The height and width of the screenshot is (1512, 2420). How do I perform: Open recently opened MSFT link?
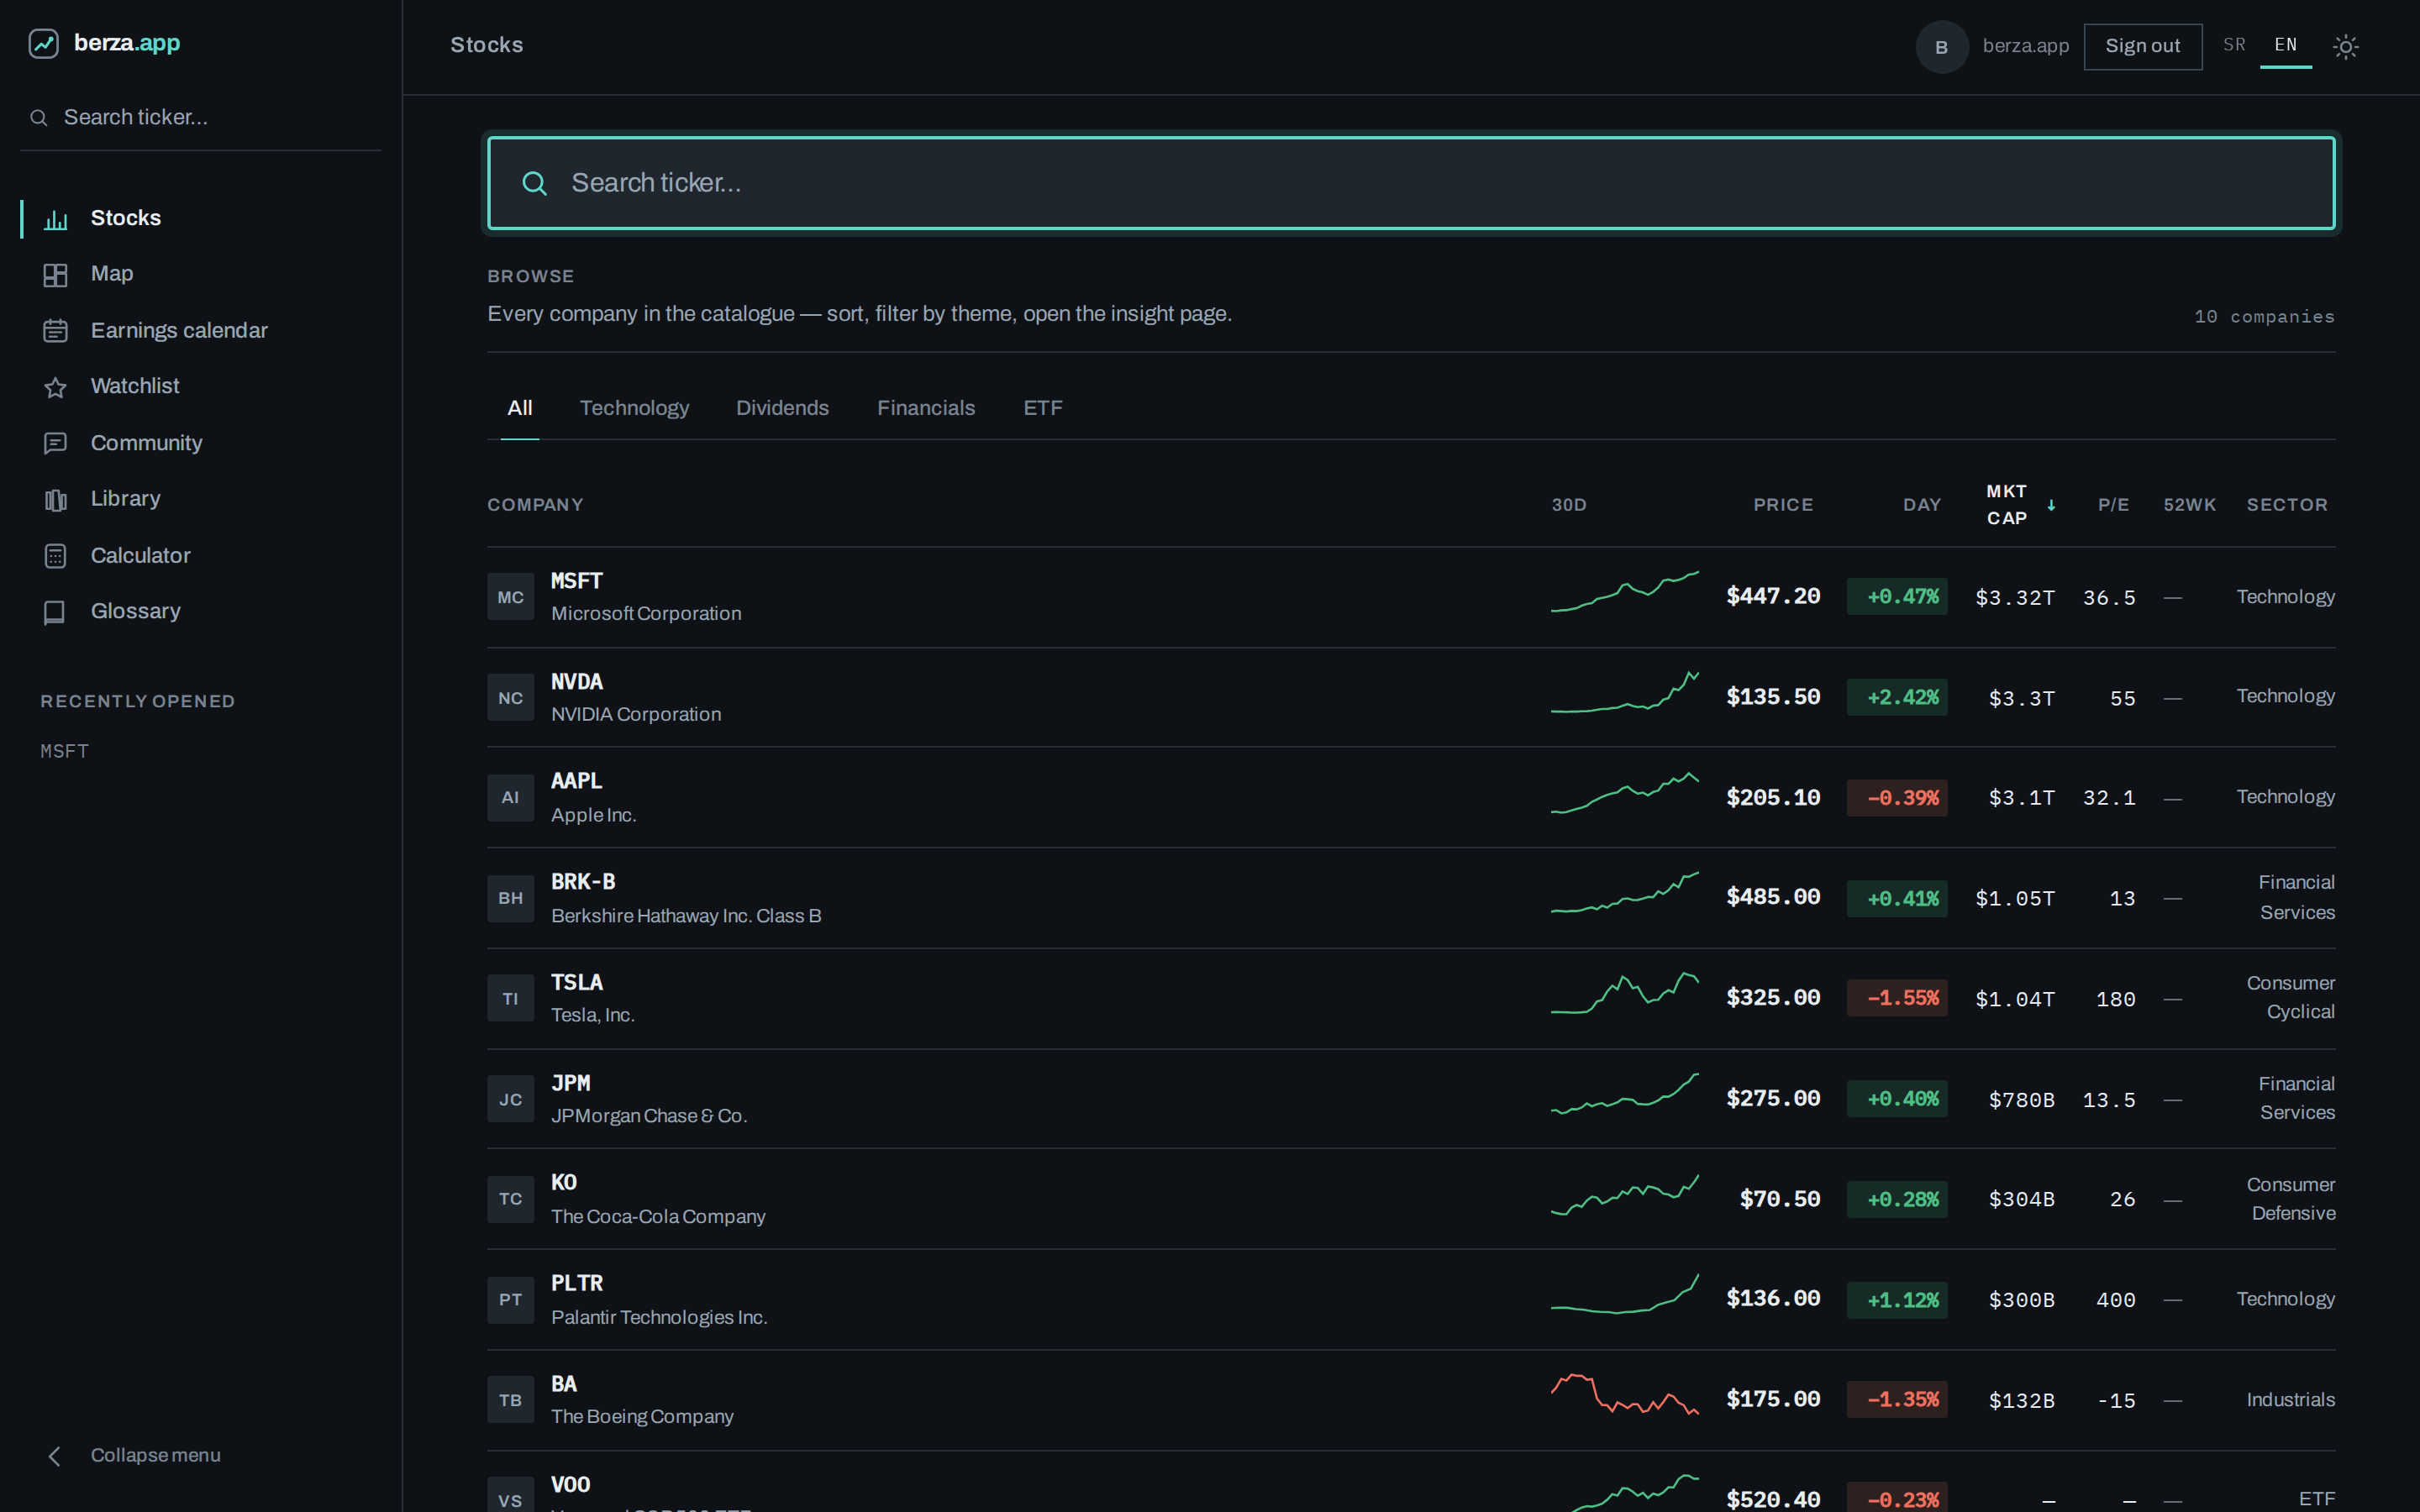click(64, 751)
